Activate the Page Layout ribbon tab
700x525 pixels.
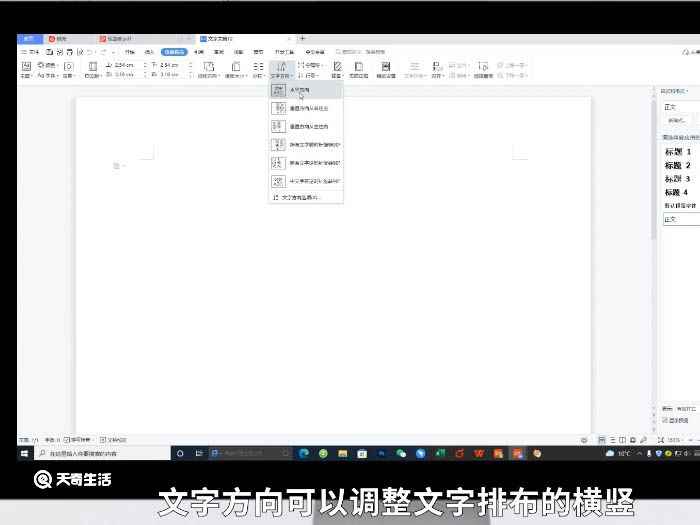[174, 52]
